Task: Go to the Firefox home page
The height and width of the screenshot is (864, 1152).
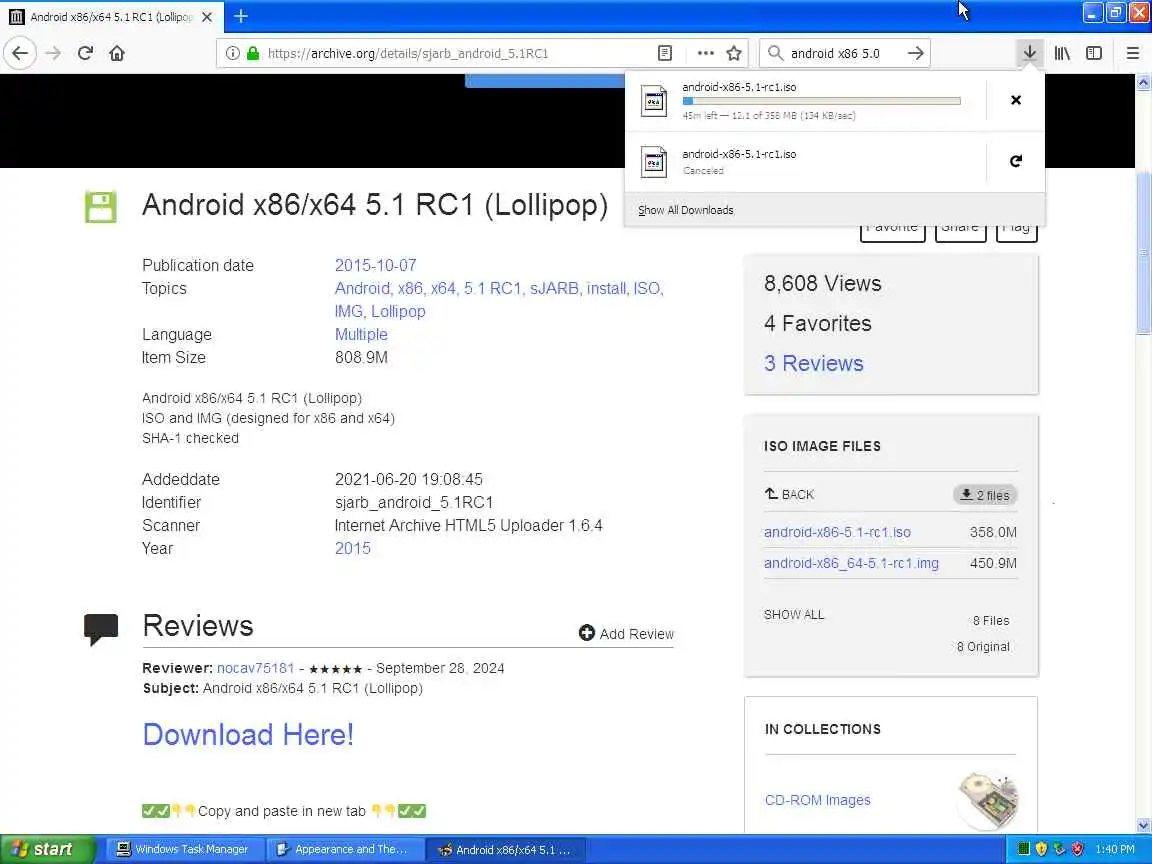Action: (x=117, y=53)
